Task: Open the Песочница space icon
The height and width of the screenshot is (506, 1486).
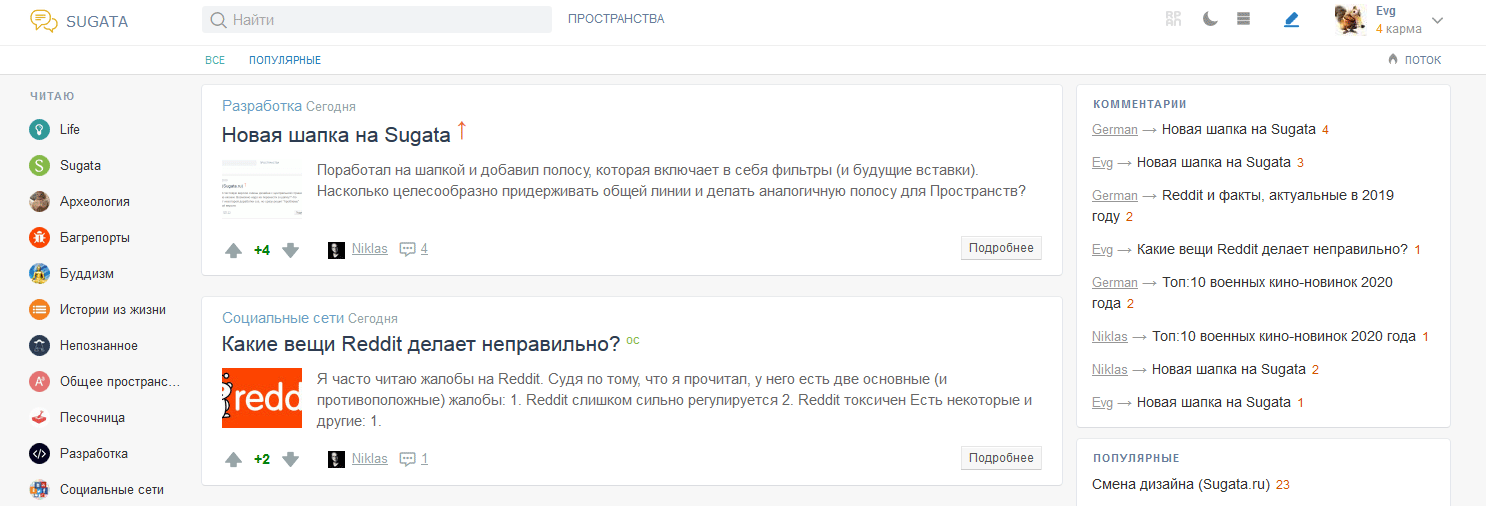Action: click(x=39, y=417)
